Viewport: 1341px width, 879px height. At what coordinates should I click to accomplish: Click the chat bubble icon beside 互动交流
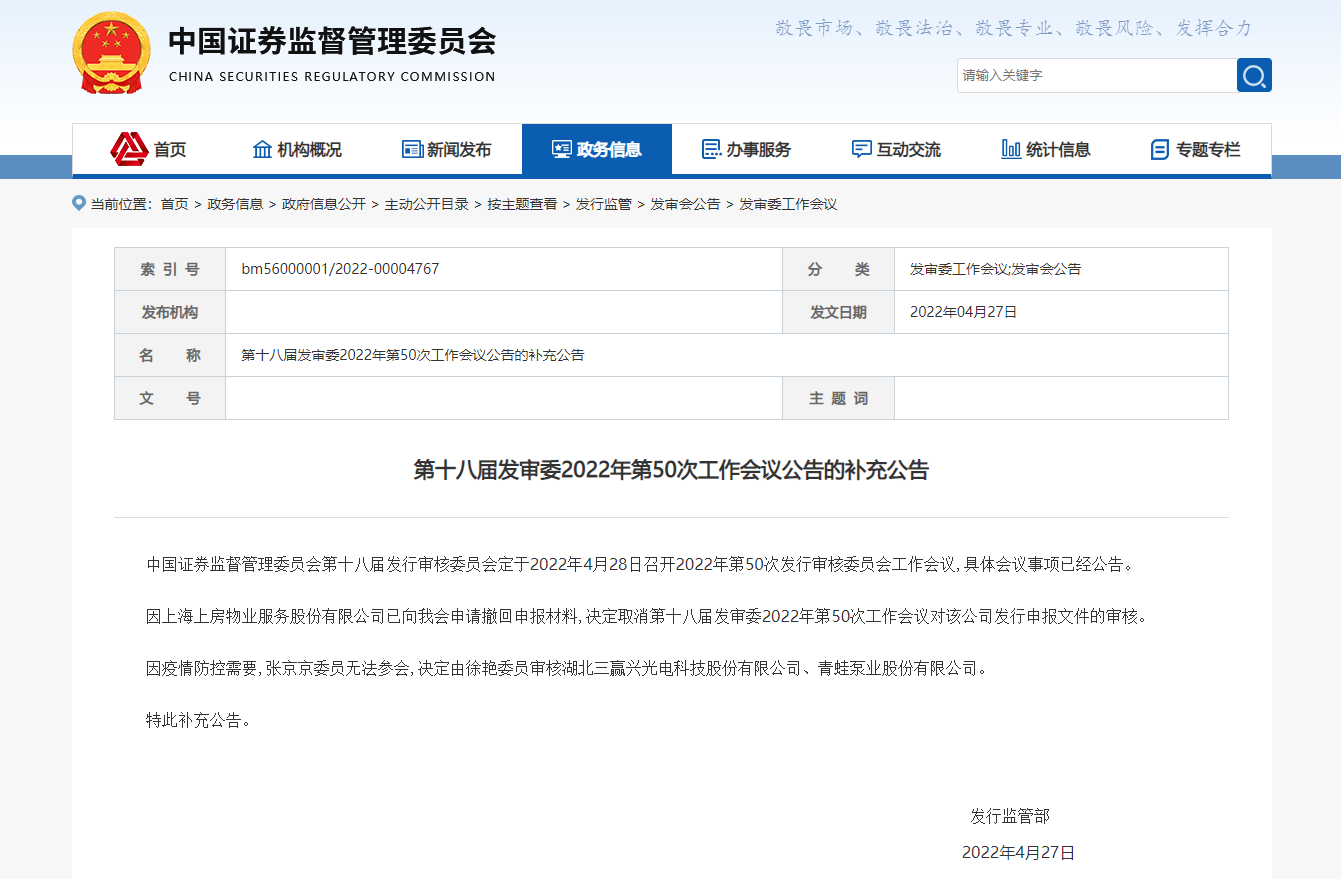861,149
